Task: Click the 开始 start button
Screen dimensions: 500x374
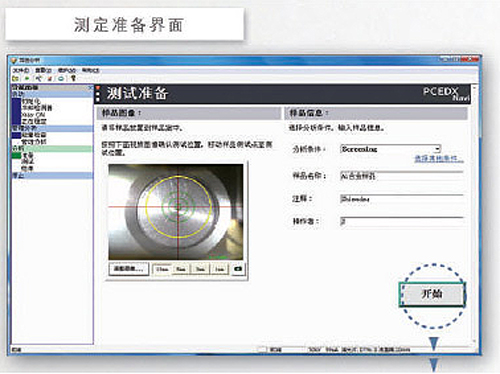Action: [432, 294]
